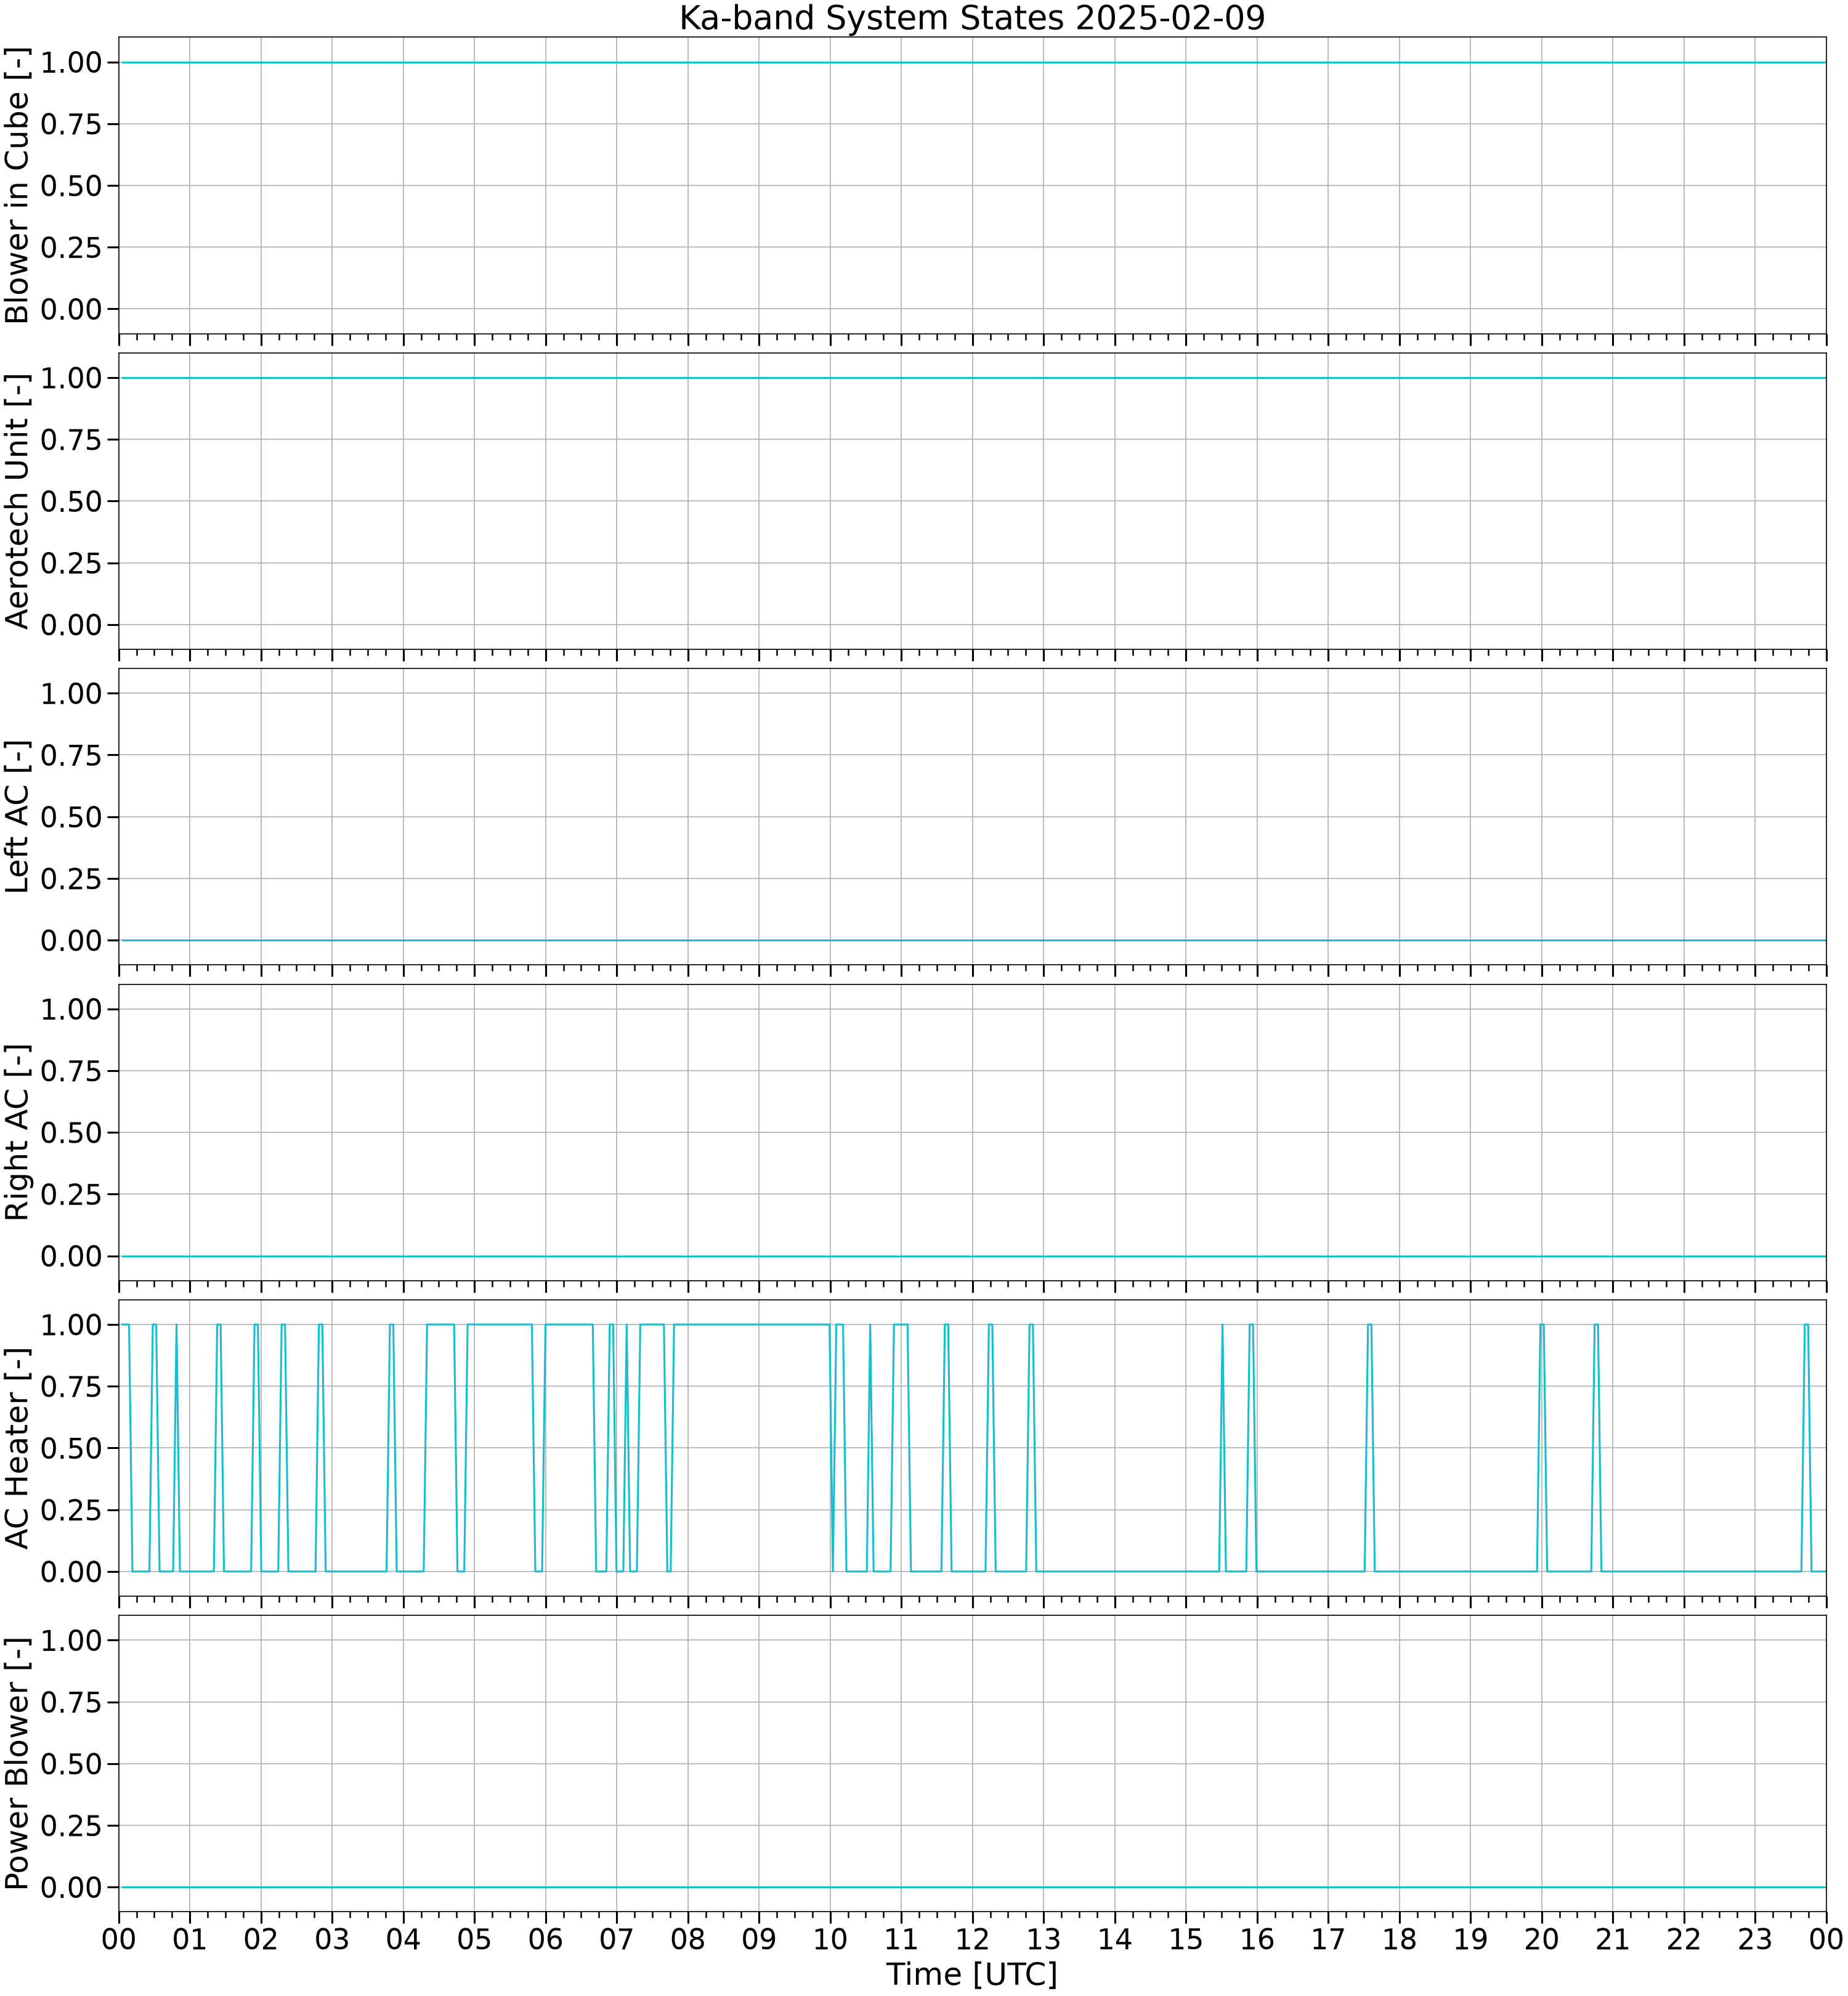This screenshot has height=1996, width=1848.
Task: Click the AC Heater y-axis label
Action: click(x=17, y=1448)
